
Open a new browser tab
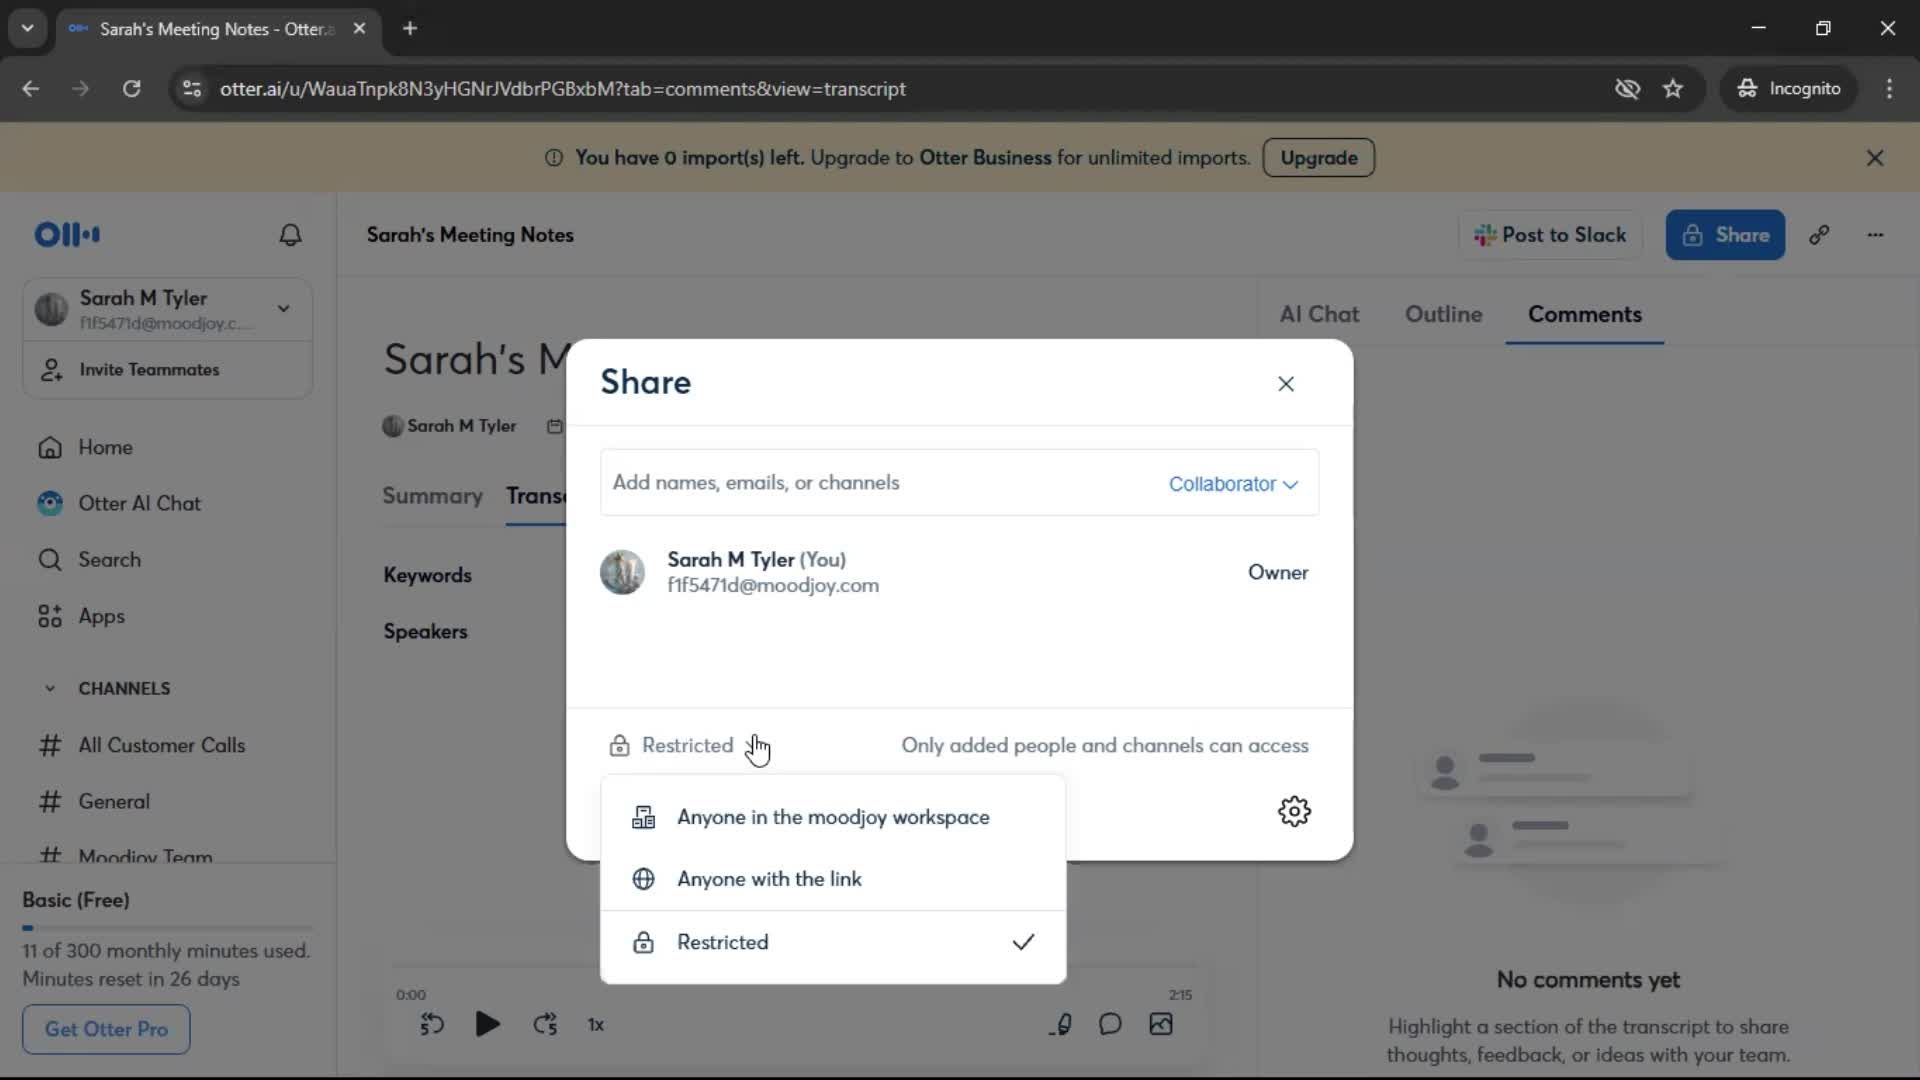point(410,29)
